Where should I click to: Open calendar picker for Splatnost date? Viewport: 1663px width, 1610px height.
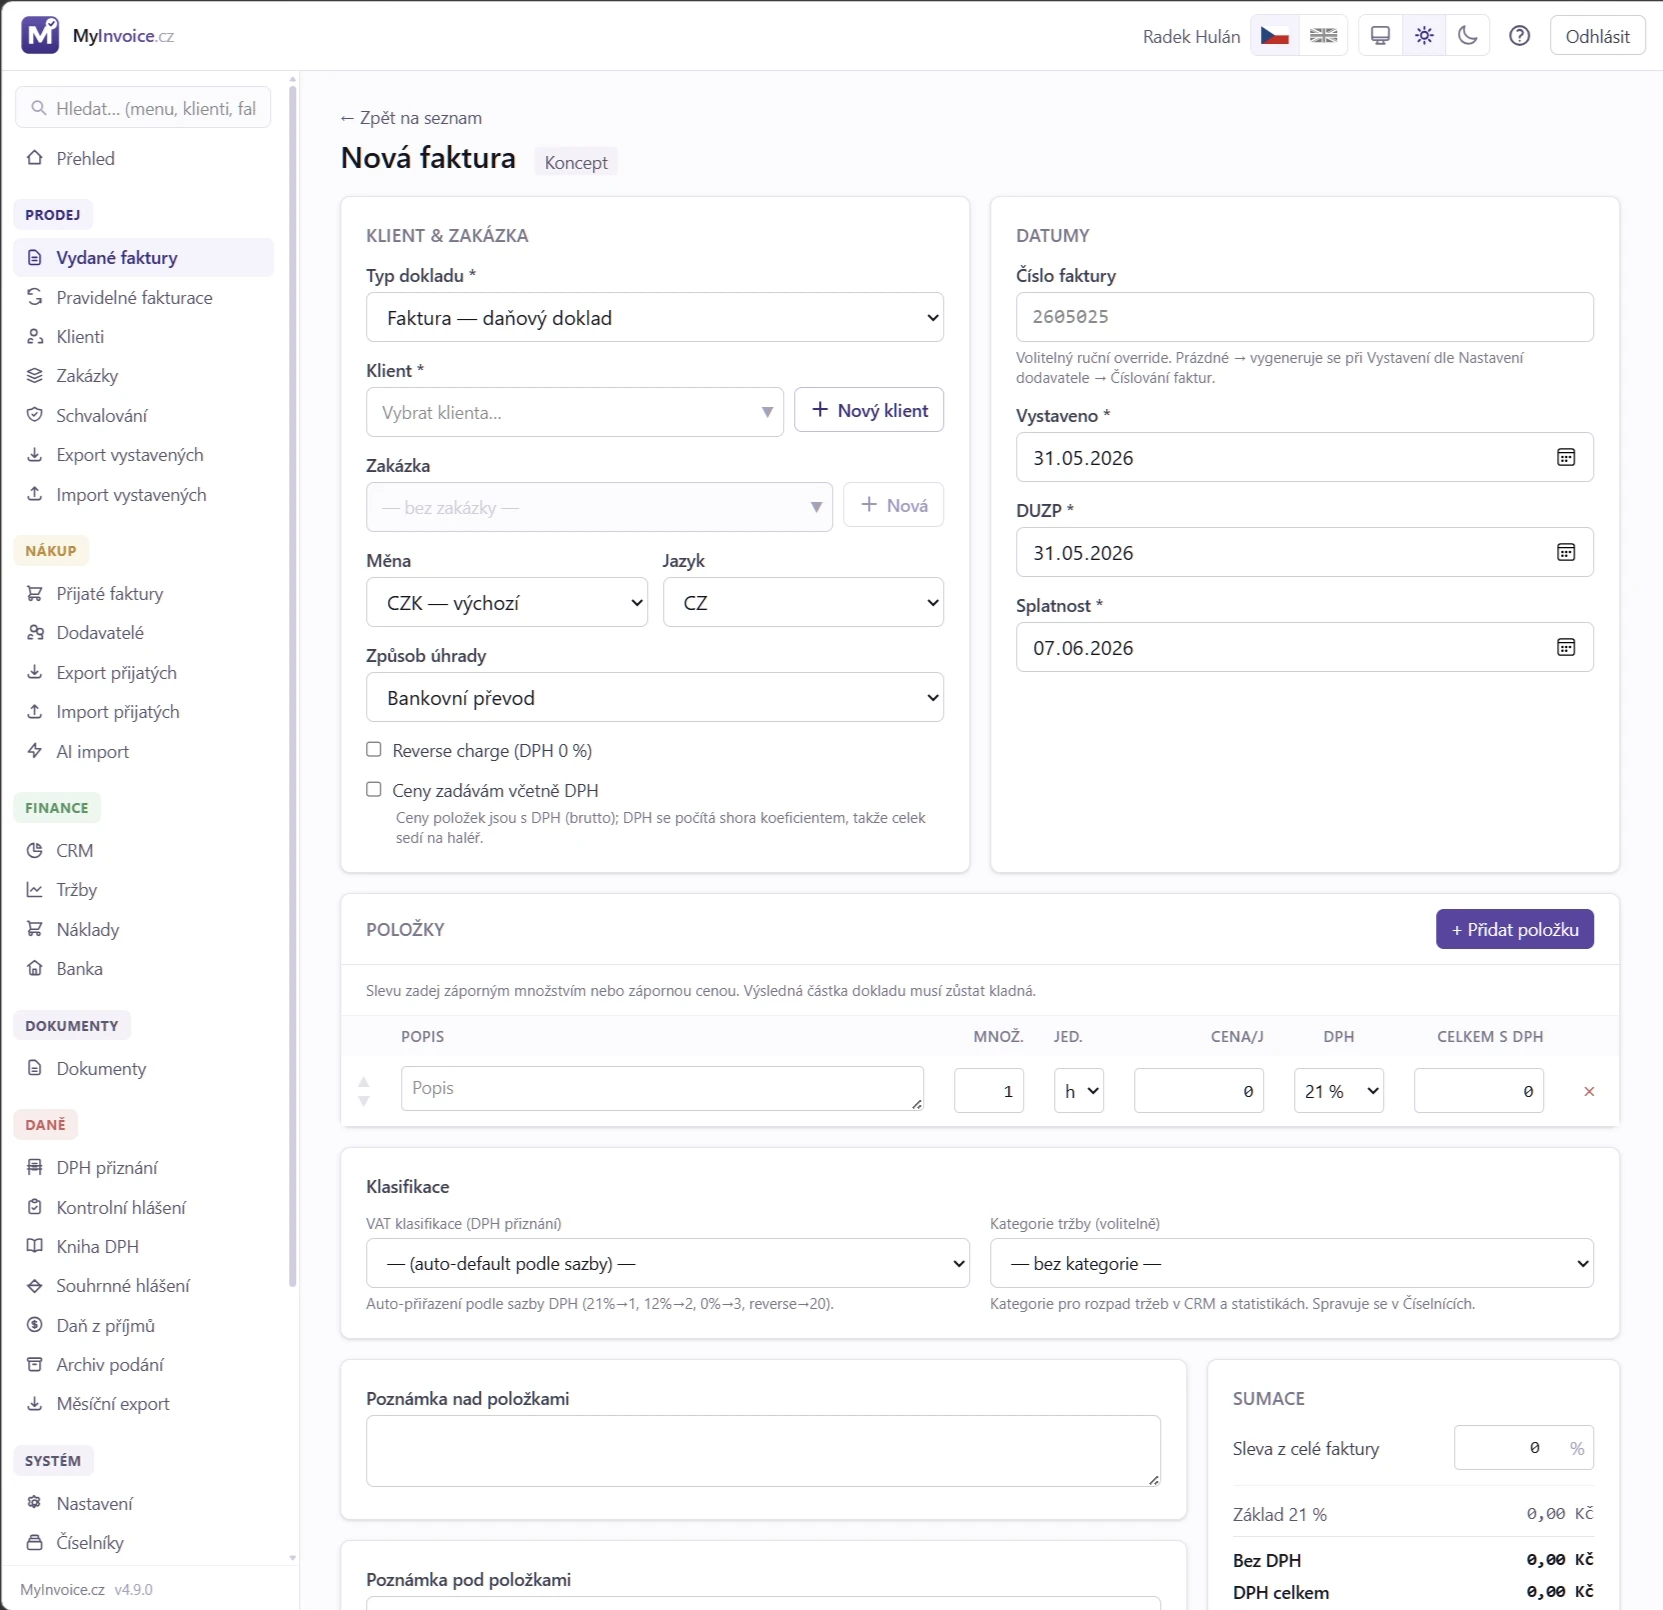click(x=1566, y=647)
